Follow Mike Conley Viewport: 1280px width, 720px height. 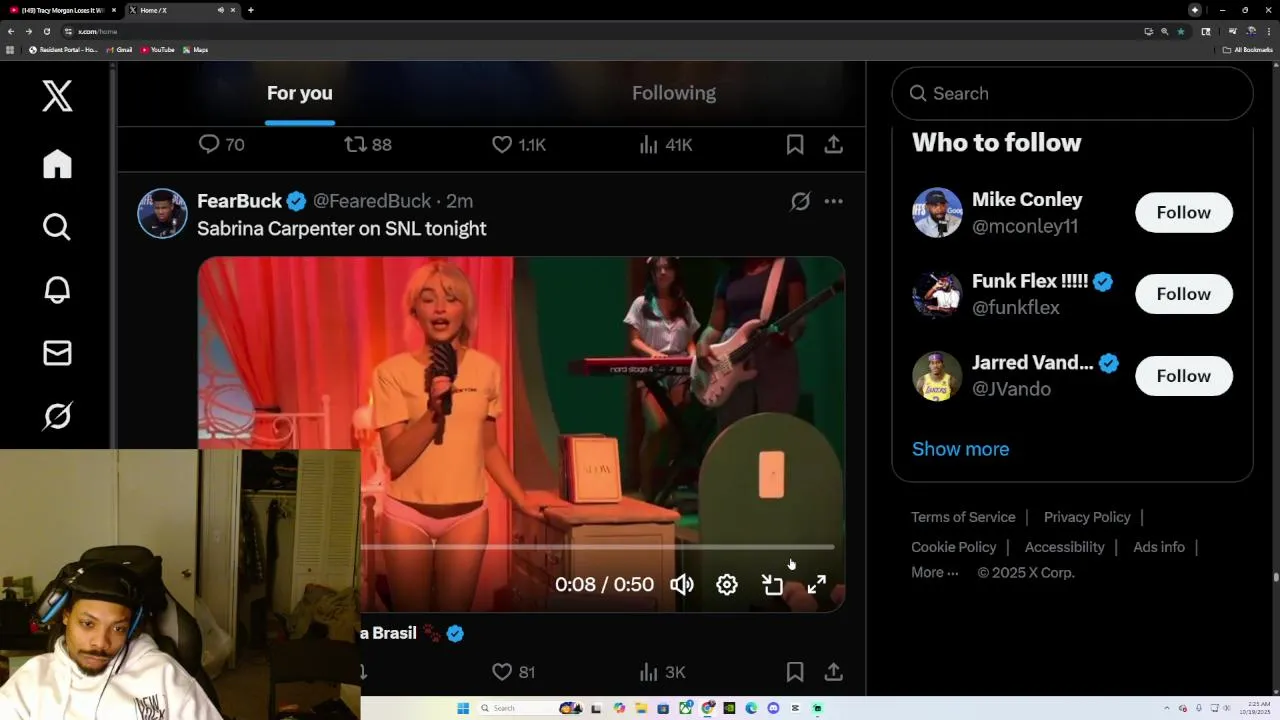pyautogui.click(x=1183, y=212)
